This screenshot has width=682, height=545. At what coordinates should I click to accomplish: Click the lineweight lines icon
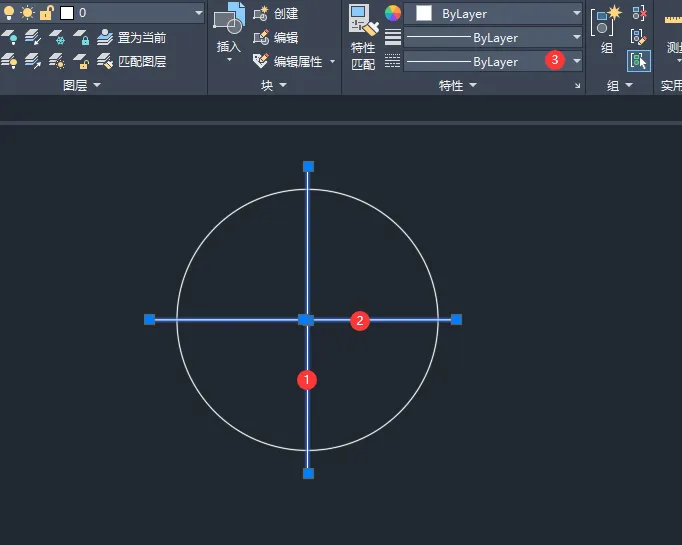[393, 37]
